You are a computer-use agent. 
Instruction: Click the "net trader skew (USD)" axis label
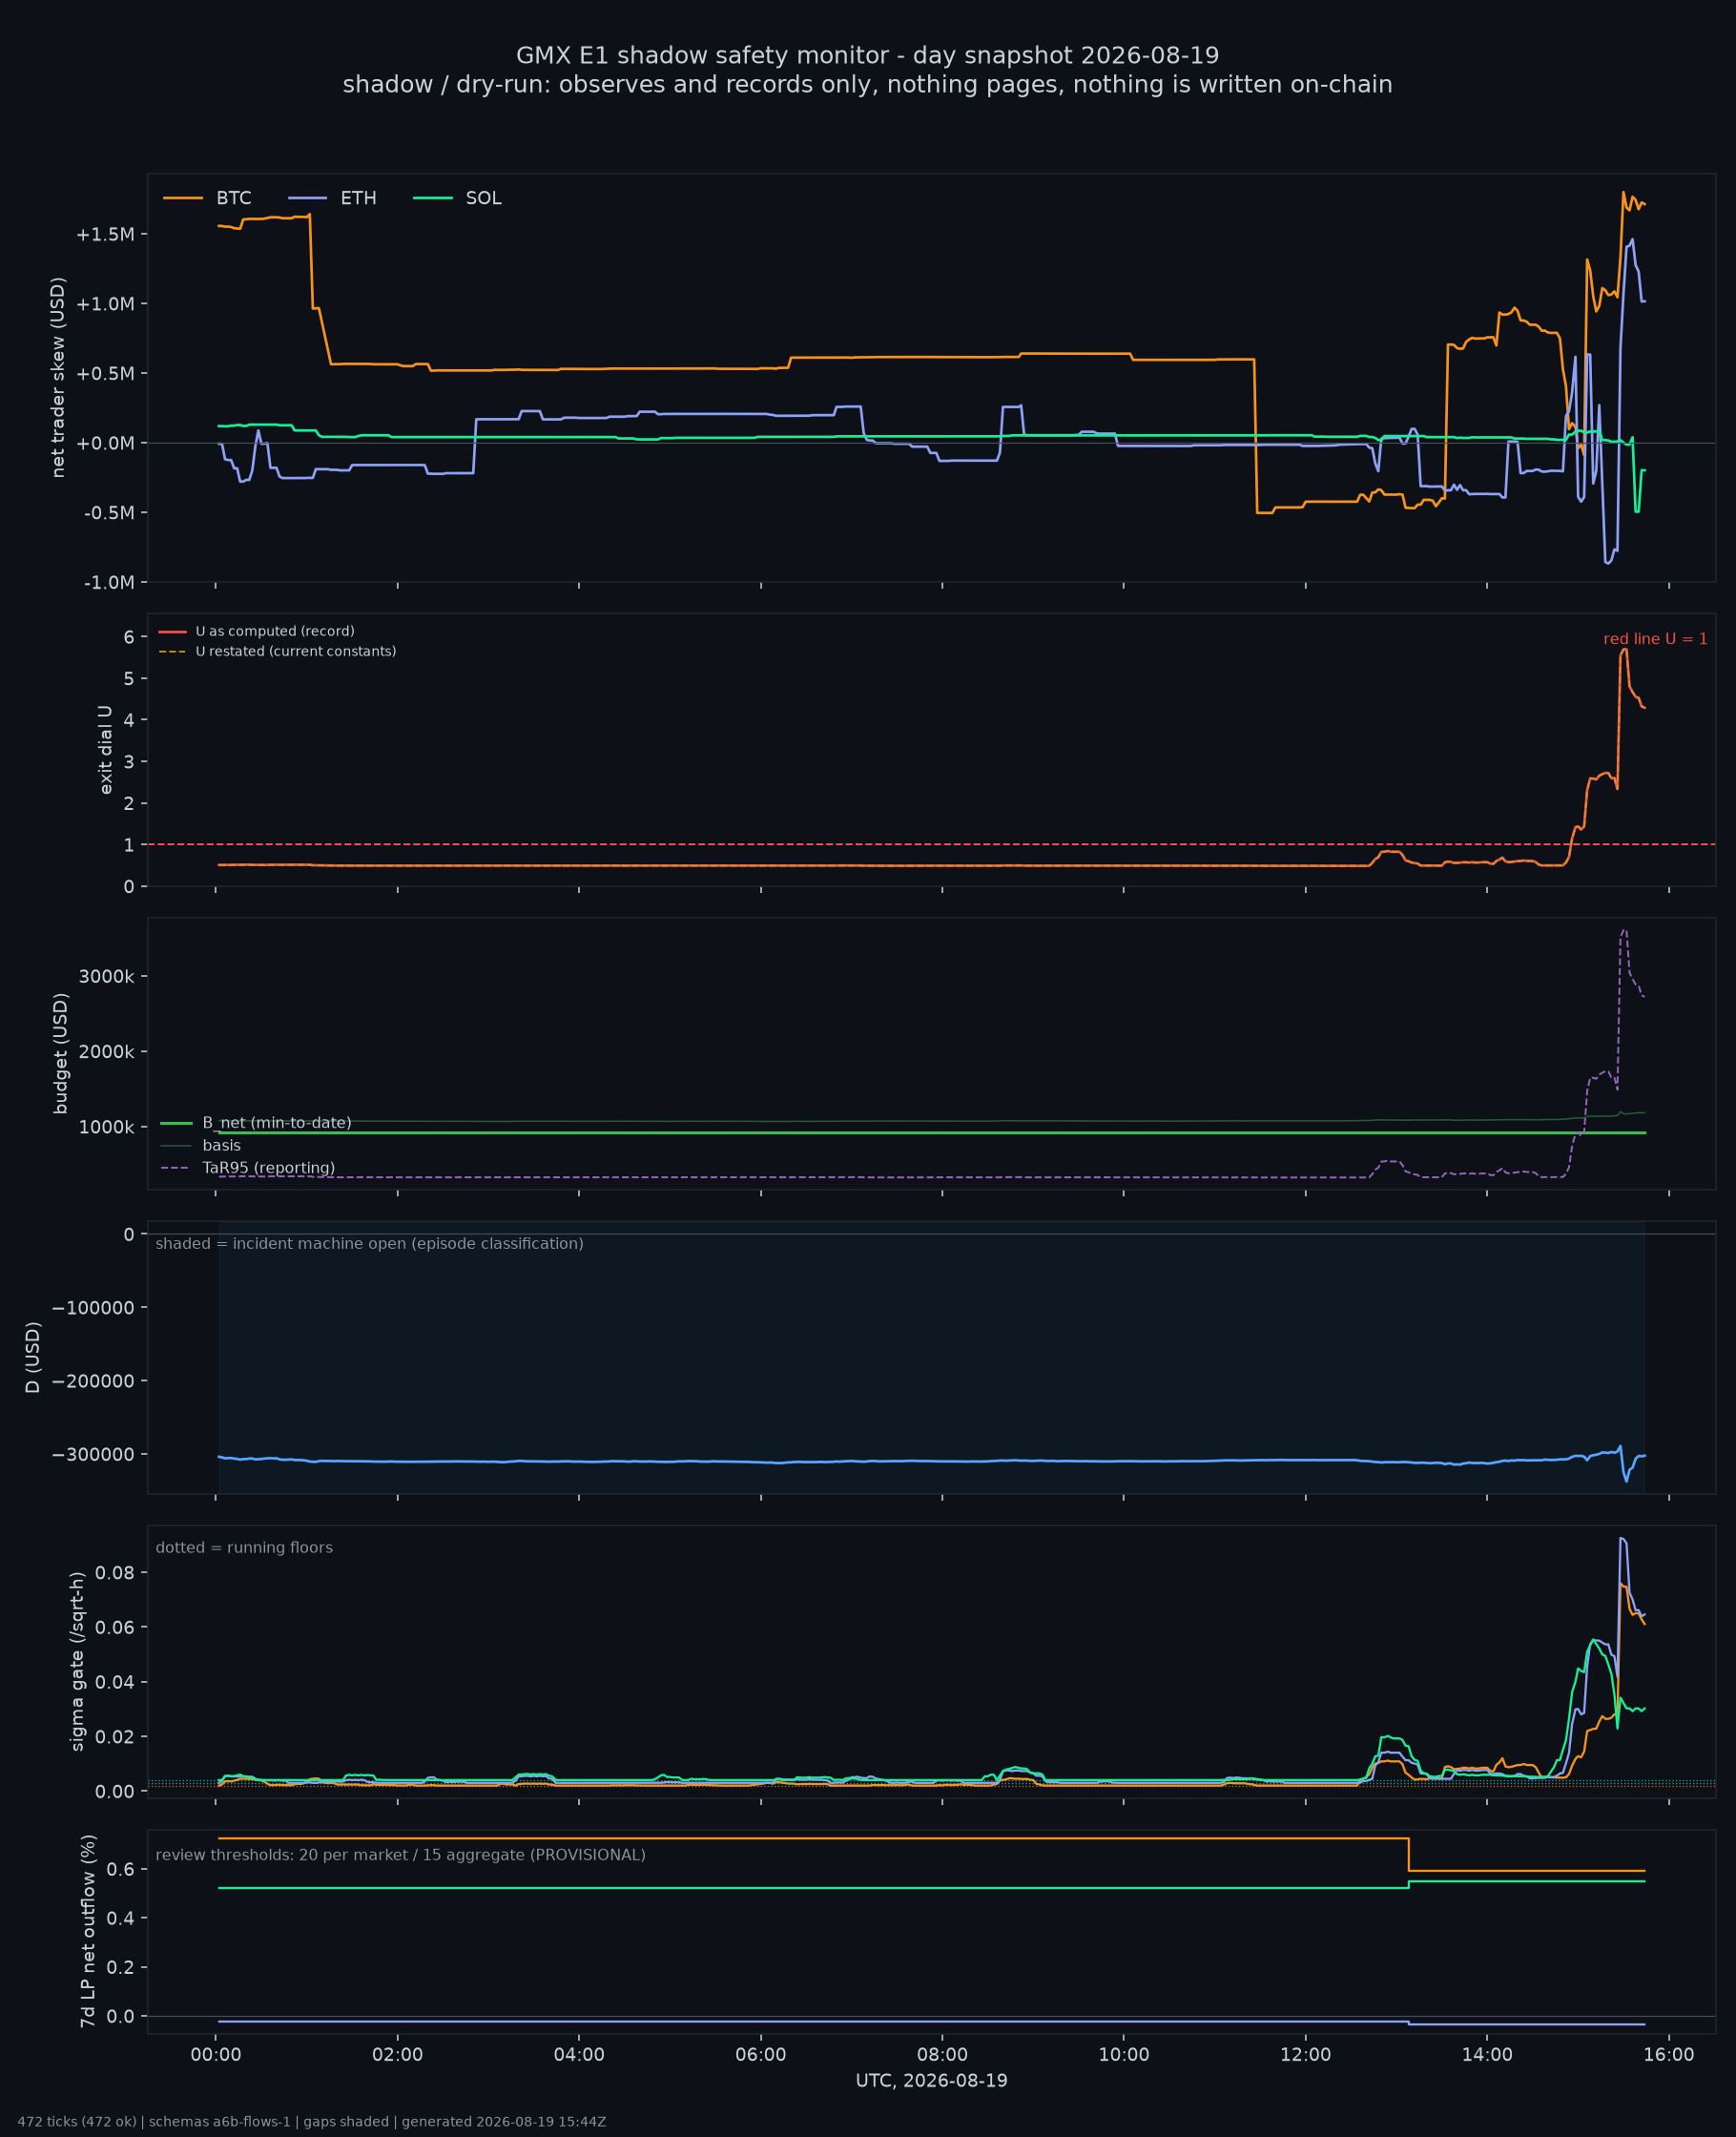pos(58,377)
